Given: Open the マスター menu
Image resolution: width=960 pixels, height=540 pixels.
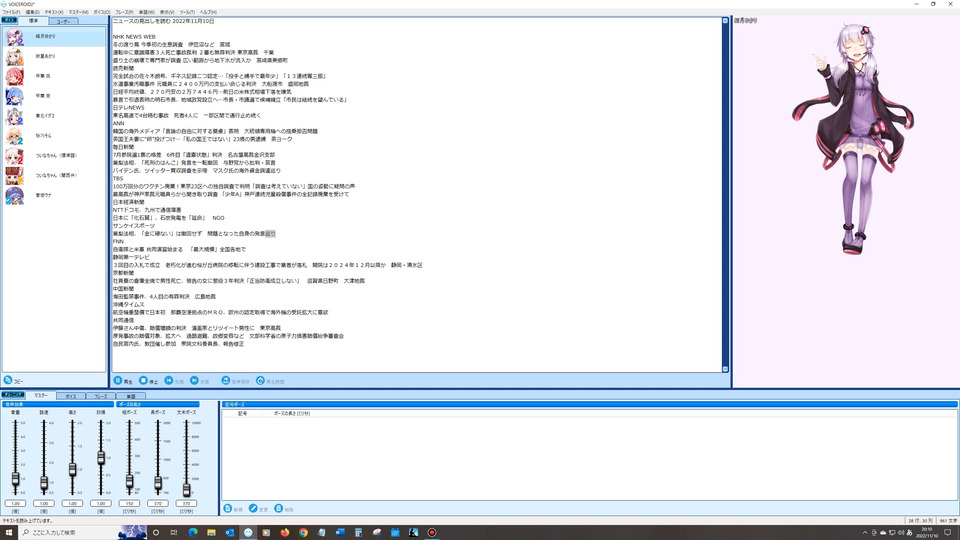Looking at the screenshot, I should point(78,12).
